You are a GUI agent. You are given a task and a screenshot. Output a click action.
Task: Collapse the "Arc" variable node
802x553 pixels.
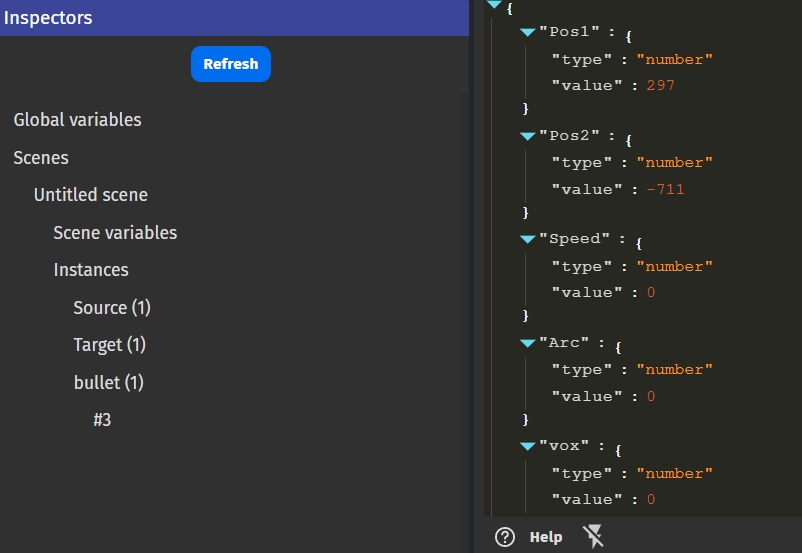tap(527, 343)
